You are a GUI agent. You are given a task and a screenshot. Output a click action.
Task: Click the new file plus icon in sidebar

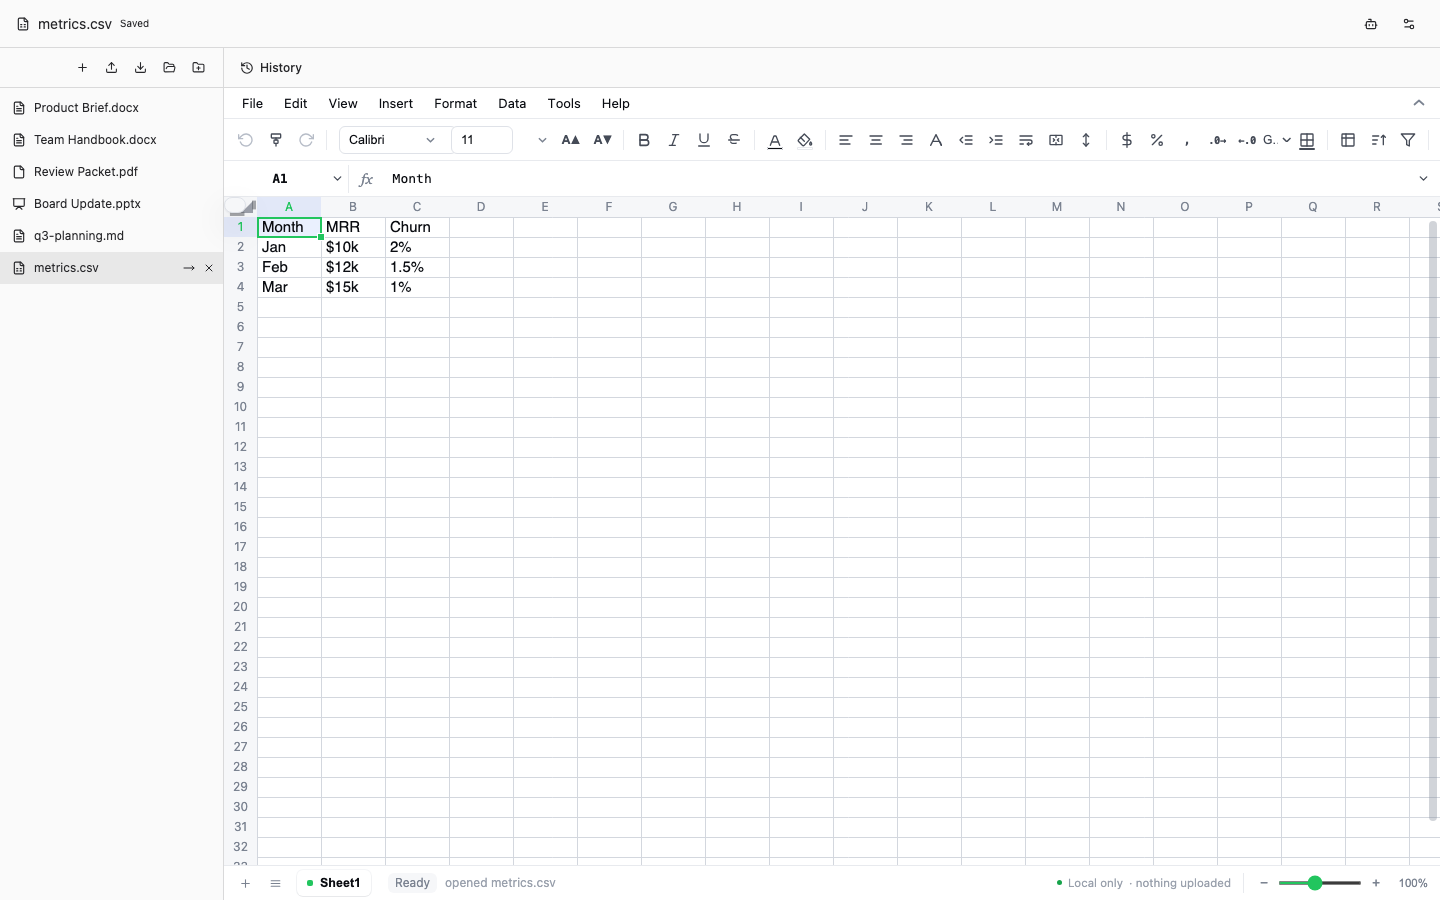pos(82,68)
